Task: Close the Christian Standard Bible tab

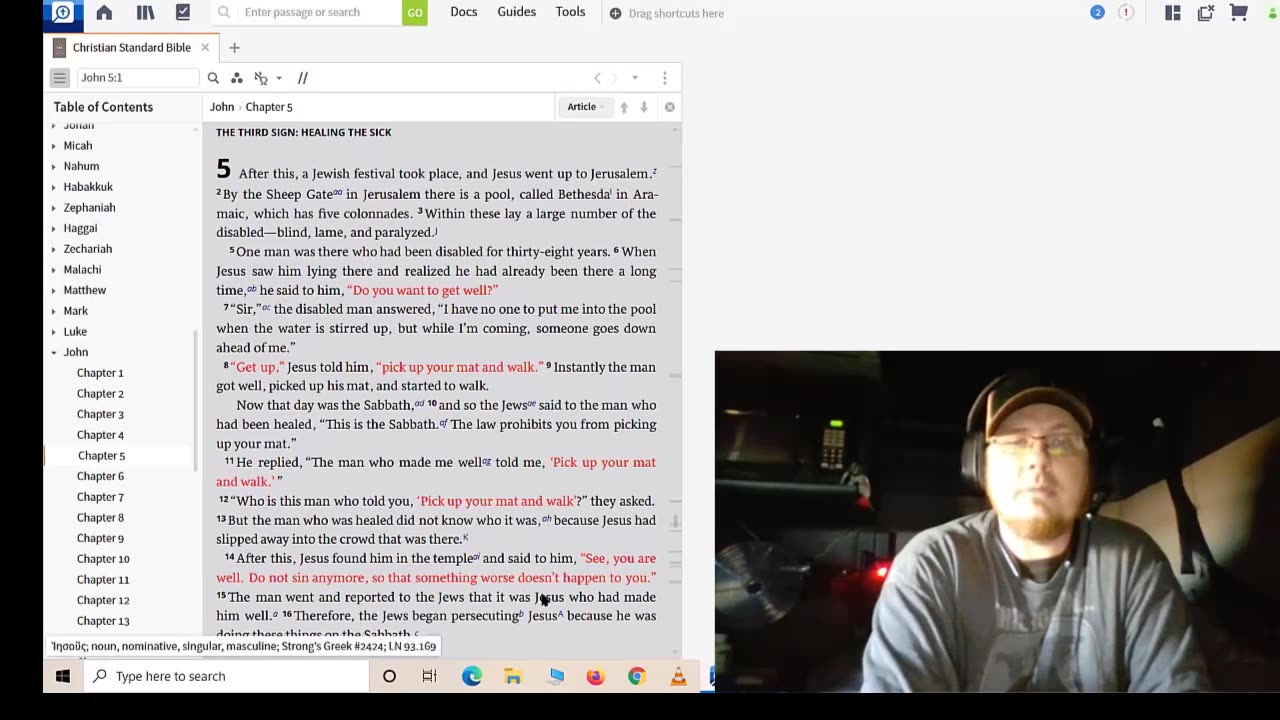Action: [205, 47]
